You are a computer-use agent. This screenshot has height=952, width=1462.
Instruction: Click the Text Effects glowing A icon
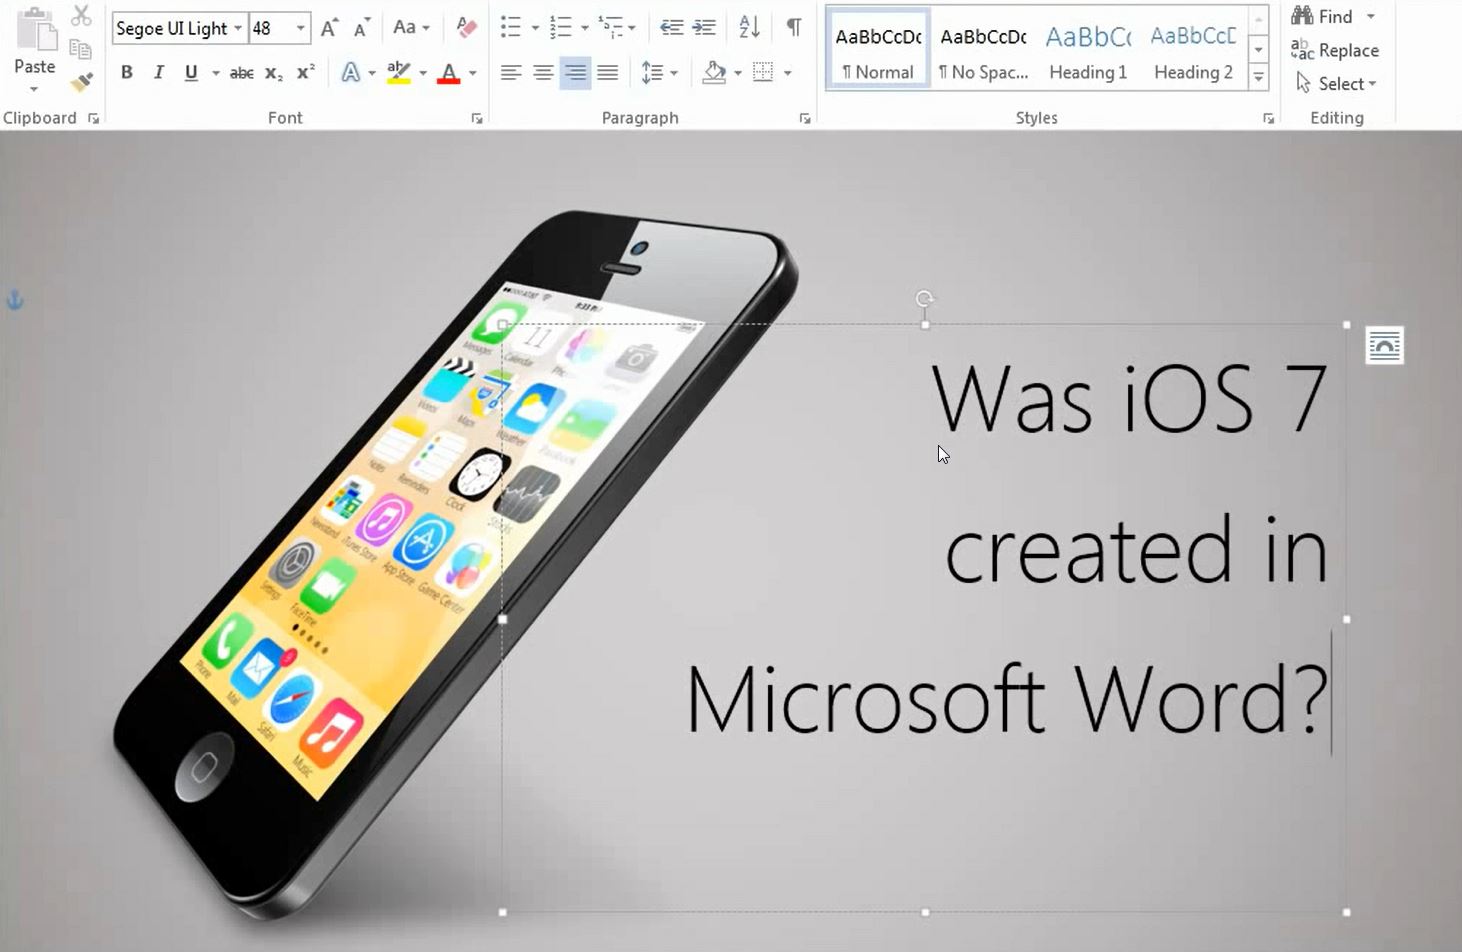[350, 73]
